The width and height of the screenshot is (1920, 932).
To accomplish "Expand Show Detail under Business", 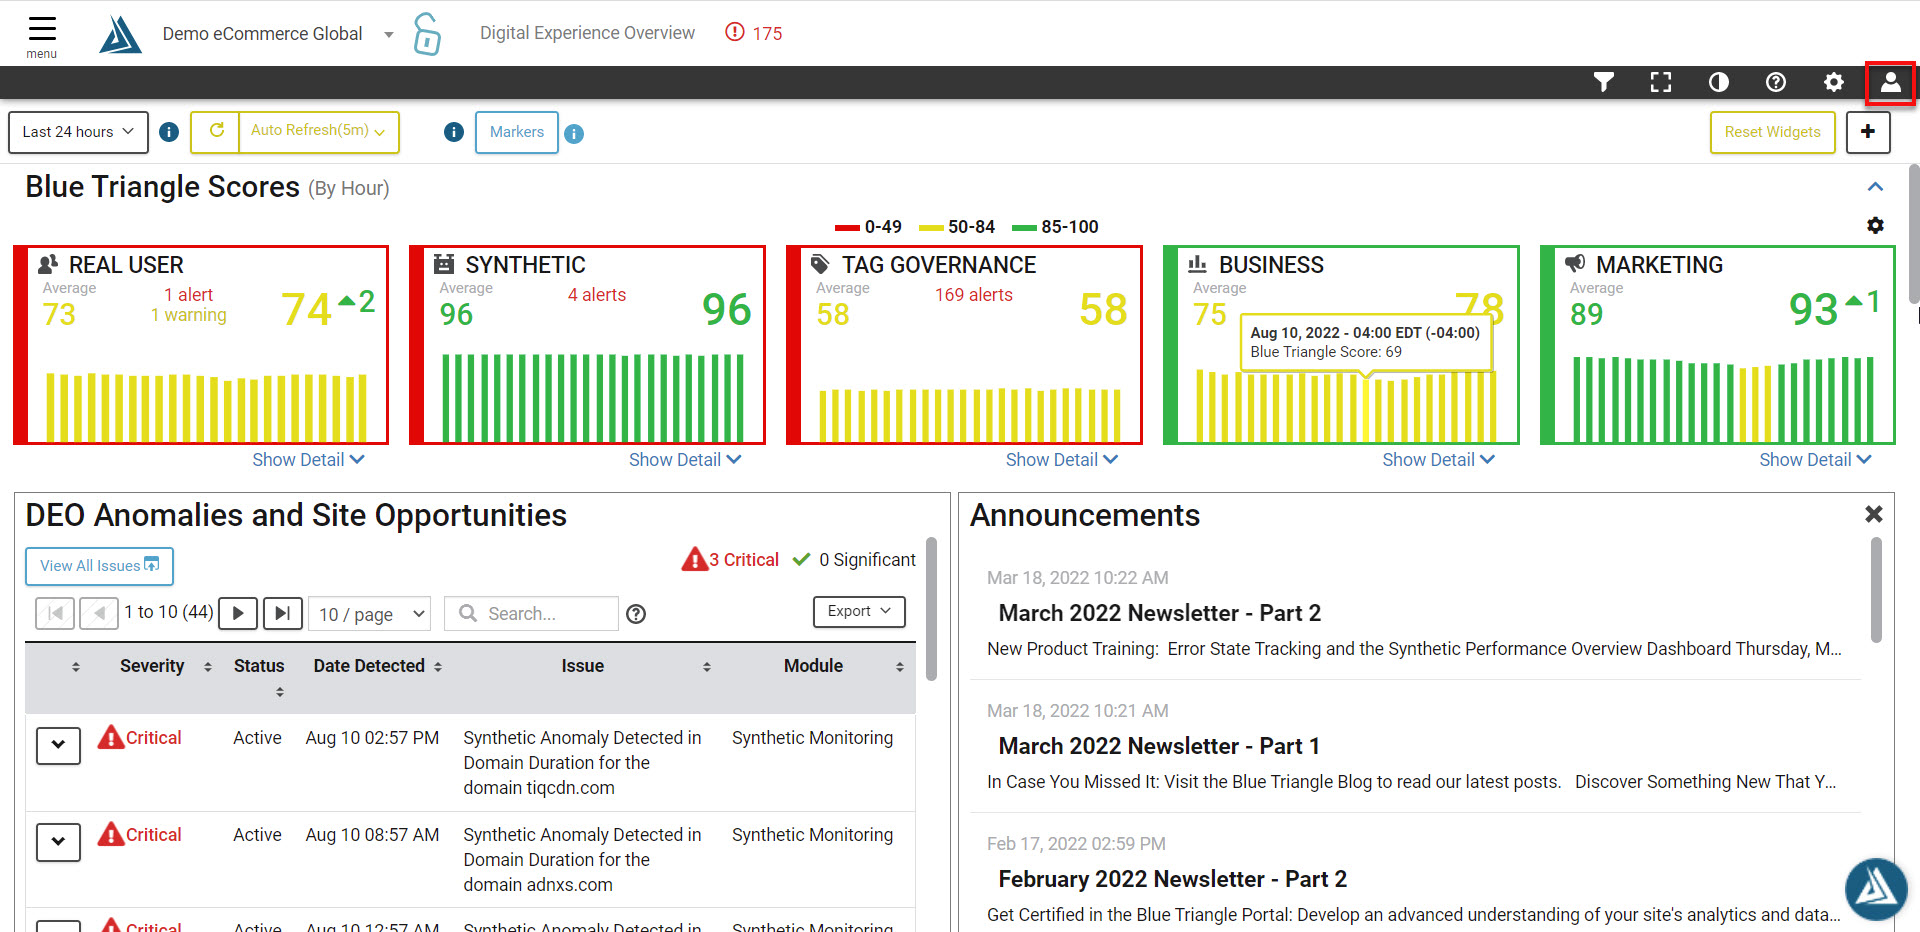I will point(1438,460).
